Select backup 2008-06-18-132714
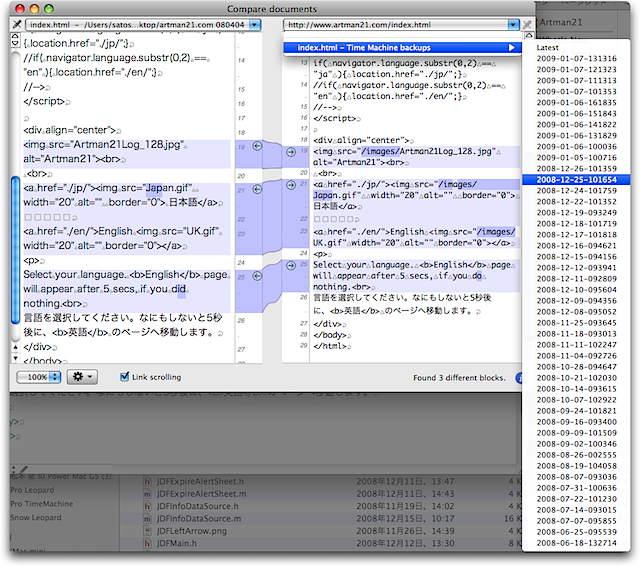The image size is (640, 567). pos(576,543)
